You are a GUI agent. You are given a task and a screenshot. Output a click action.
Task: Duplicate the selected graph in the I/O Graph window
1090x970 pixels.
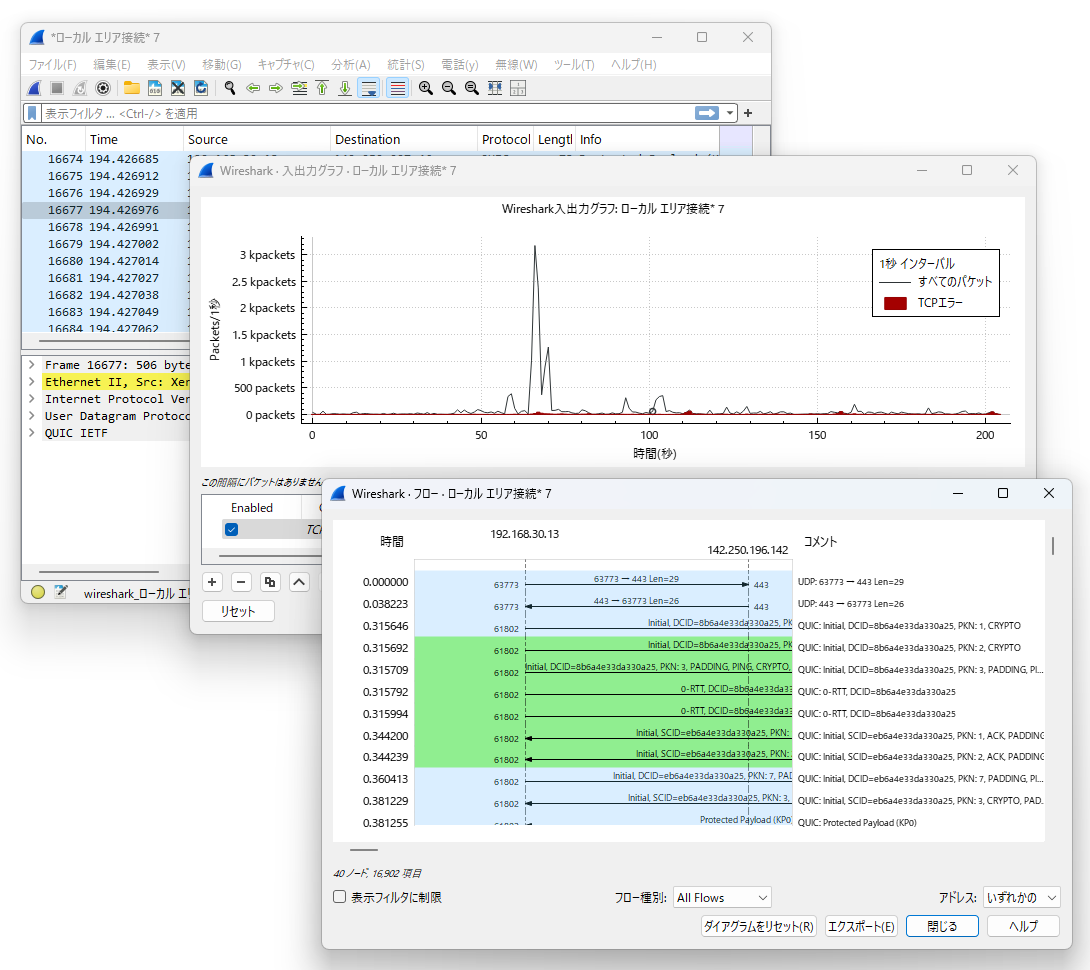click(270, 582)
